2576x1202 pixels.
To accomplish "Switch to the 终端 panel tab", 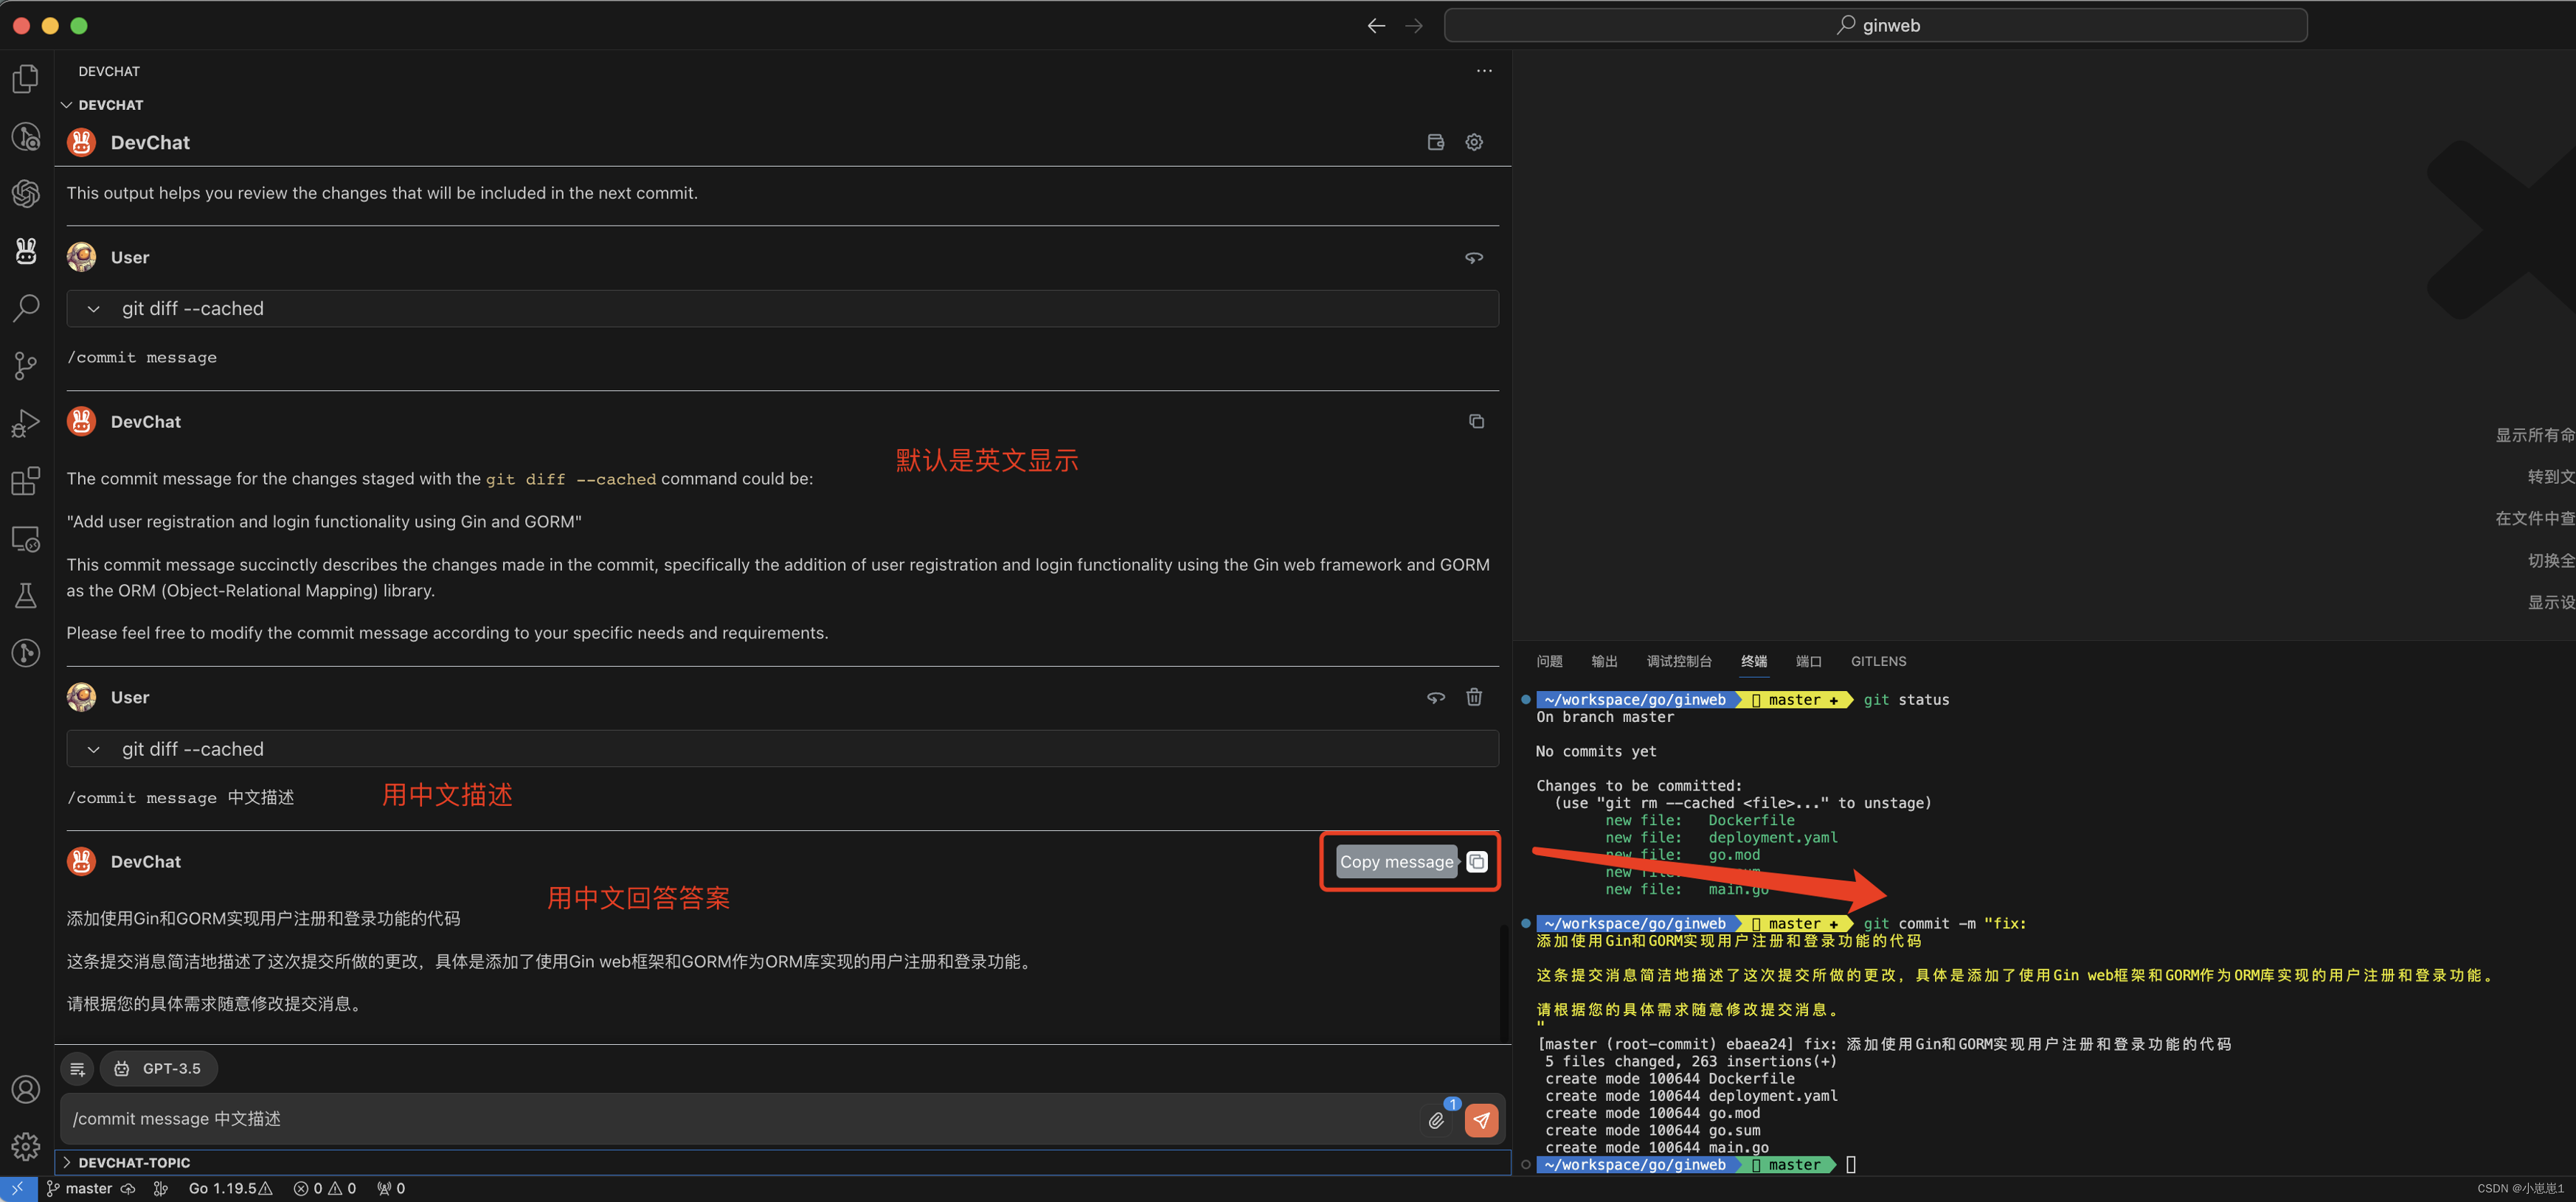I will click(x=1754, y=661).
